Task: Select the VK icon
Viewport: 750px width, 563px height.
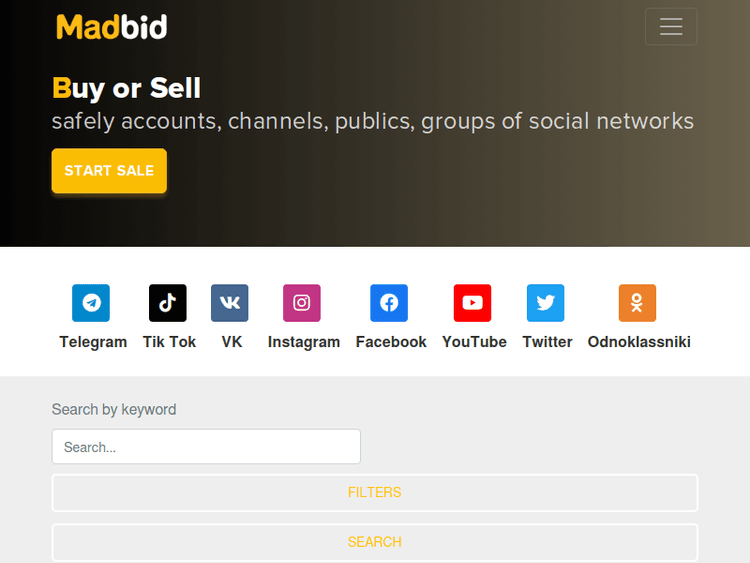Action: (x=230, y=302)
